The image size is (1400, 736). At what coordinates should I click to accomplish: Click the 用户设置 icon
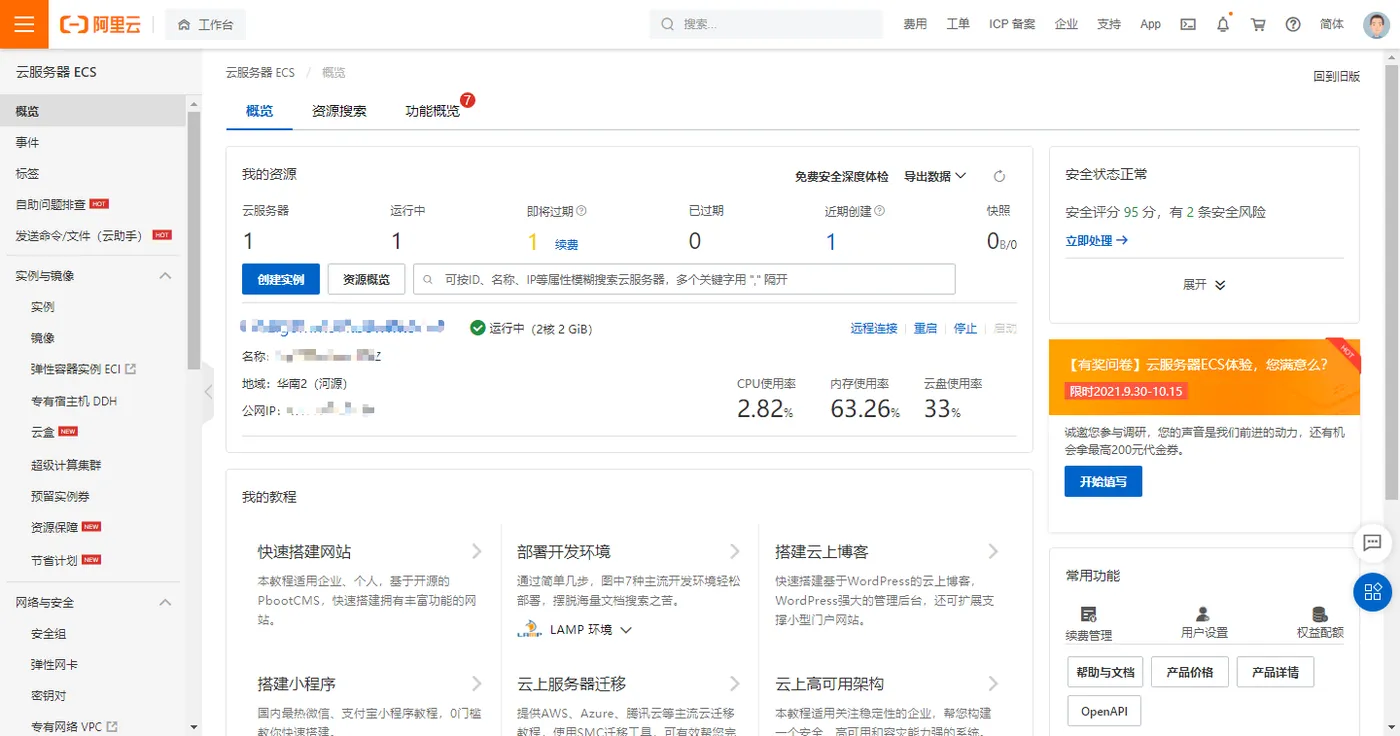coord(1203,614)
